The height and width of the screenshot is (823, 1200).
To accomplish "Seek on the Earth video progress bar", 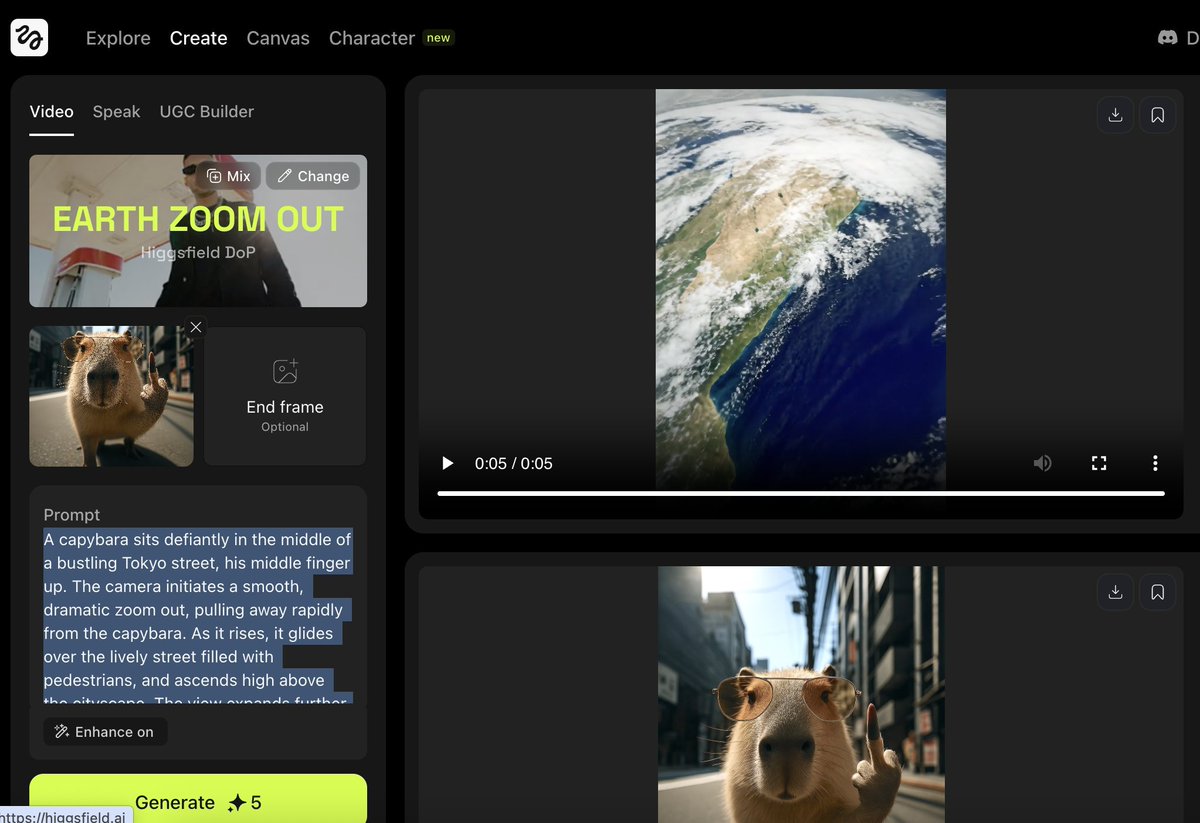I will pos(801,493).
